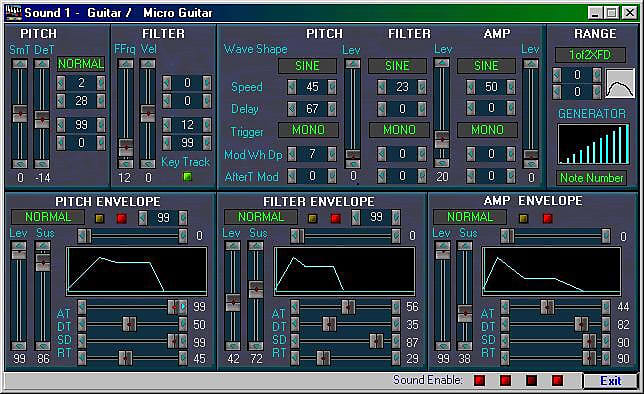Decrease the Amp LFO Speed value 50
Image resolution: width=644 pixels, height=394 pixels.
click(x=471, y=87)
